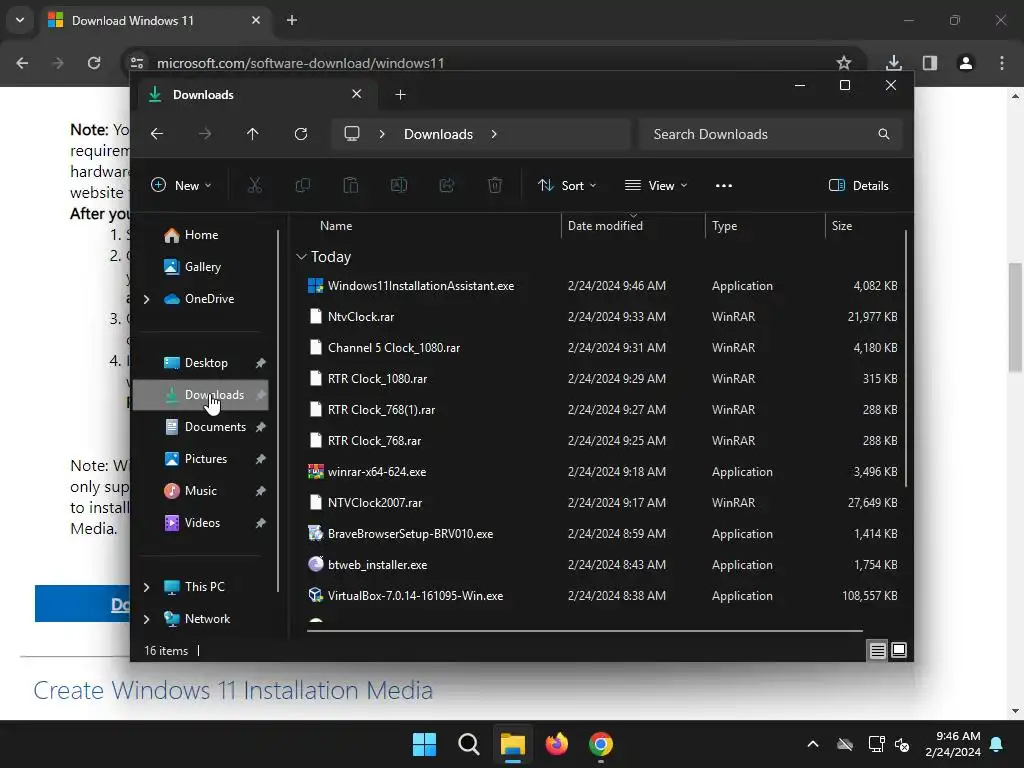The image size is (1024, 768).
Task: Go back in File Explorer
Action: 157,134
